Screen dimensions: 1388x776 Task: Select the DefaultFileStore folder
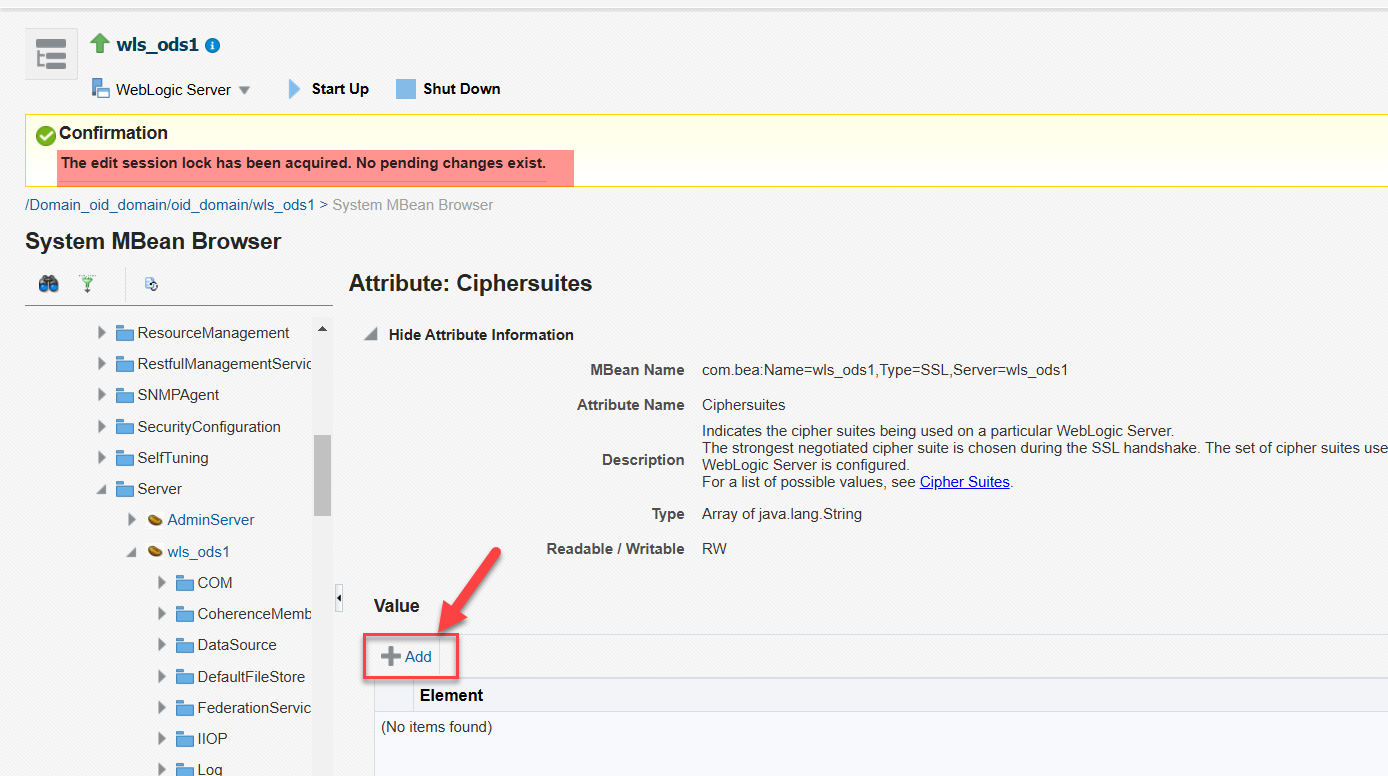click(x=250, y=677)
